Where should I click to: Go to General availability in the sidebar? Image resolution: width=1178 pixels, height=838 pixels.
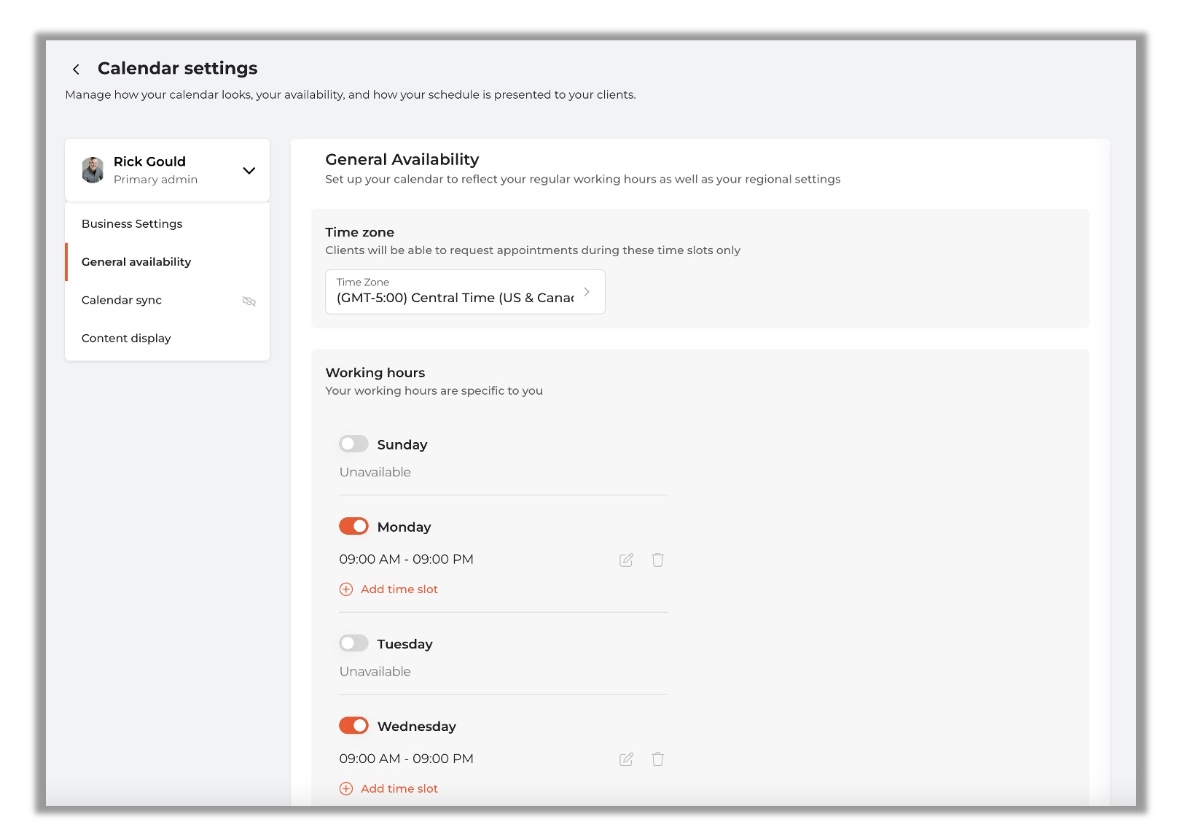point(136,262)
